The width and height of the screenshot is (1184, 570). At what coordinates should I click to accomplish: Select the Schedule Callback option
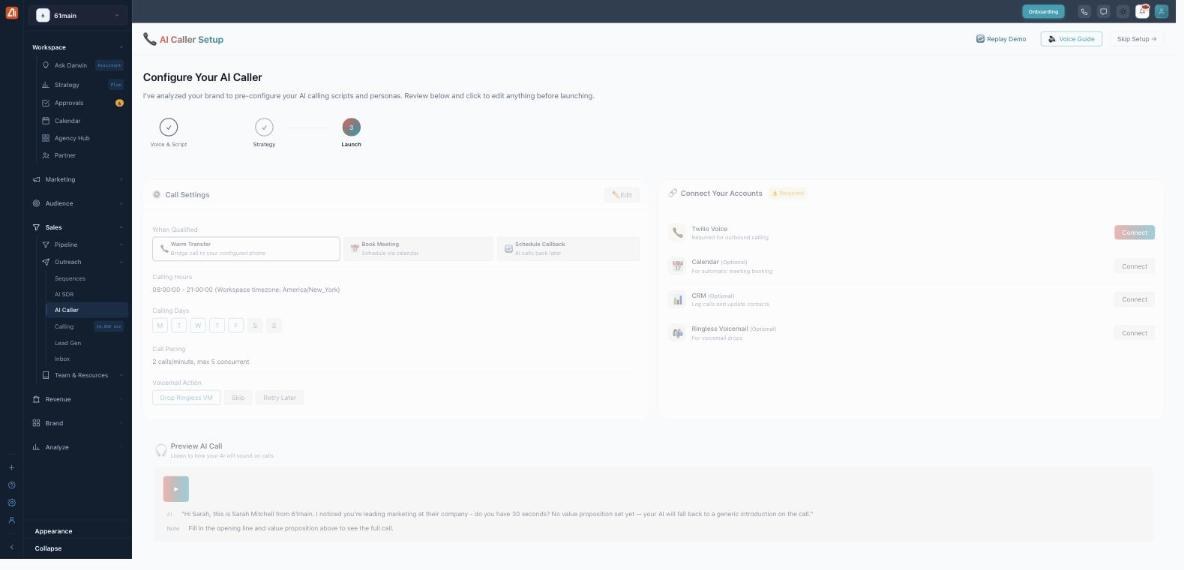click(568, 248)
